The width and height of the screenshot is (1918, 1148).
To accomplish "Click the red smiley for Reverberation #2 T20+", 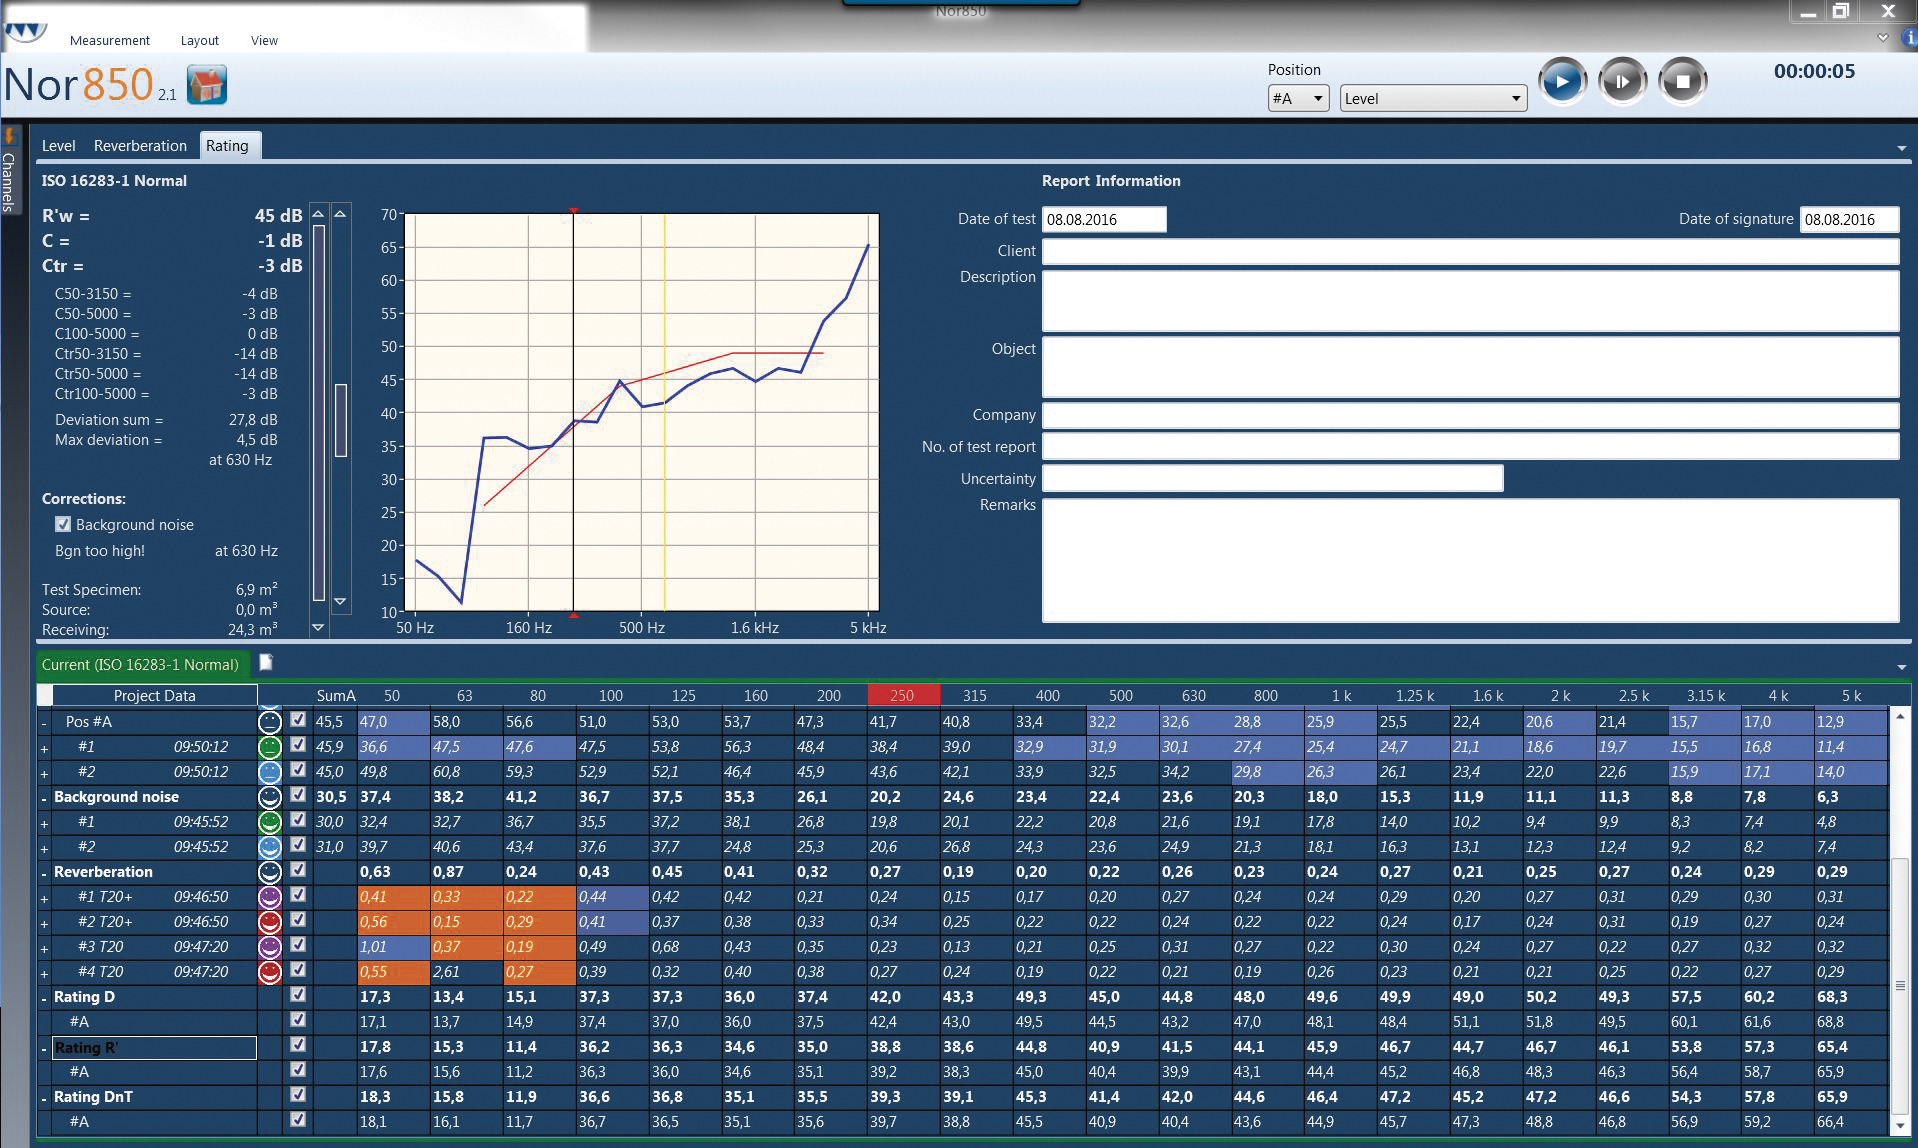I will coord(269,922).
